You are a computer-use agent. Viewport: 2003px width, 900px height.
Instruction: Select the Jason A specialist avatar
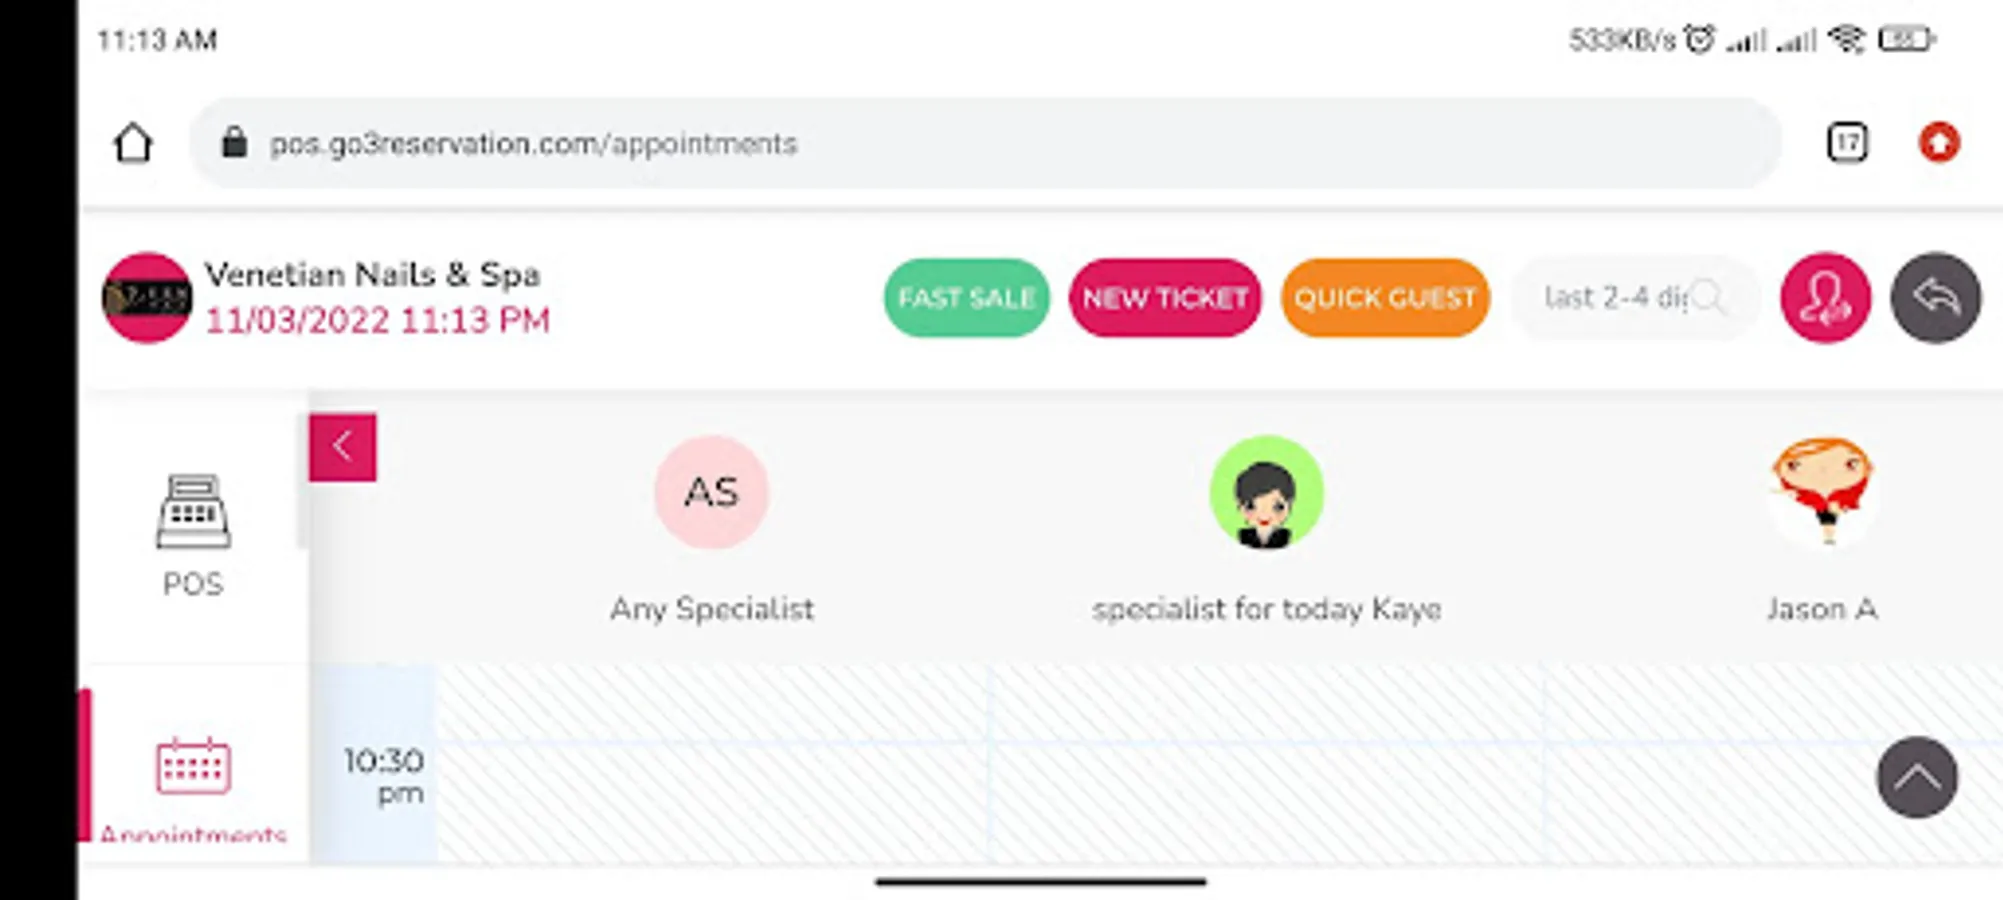[x=1821, y=492]
